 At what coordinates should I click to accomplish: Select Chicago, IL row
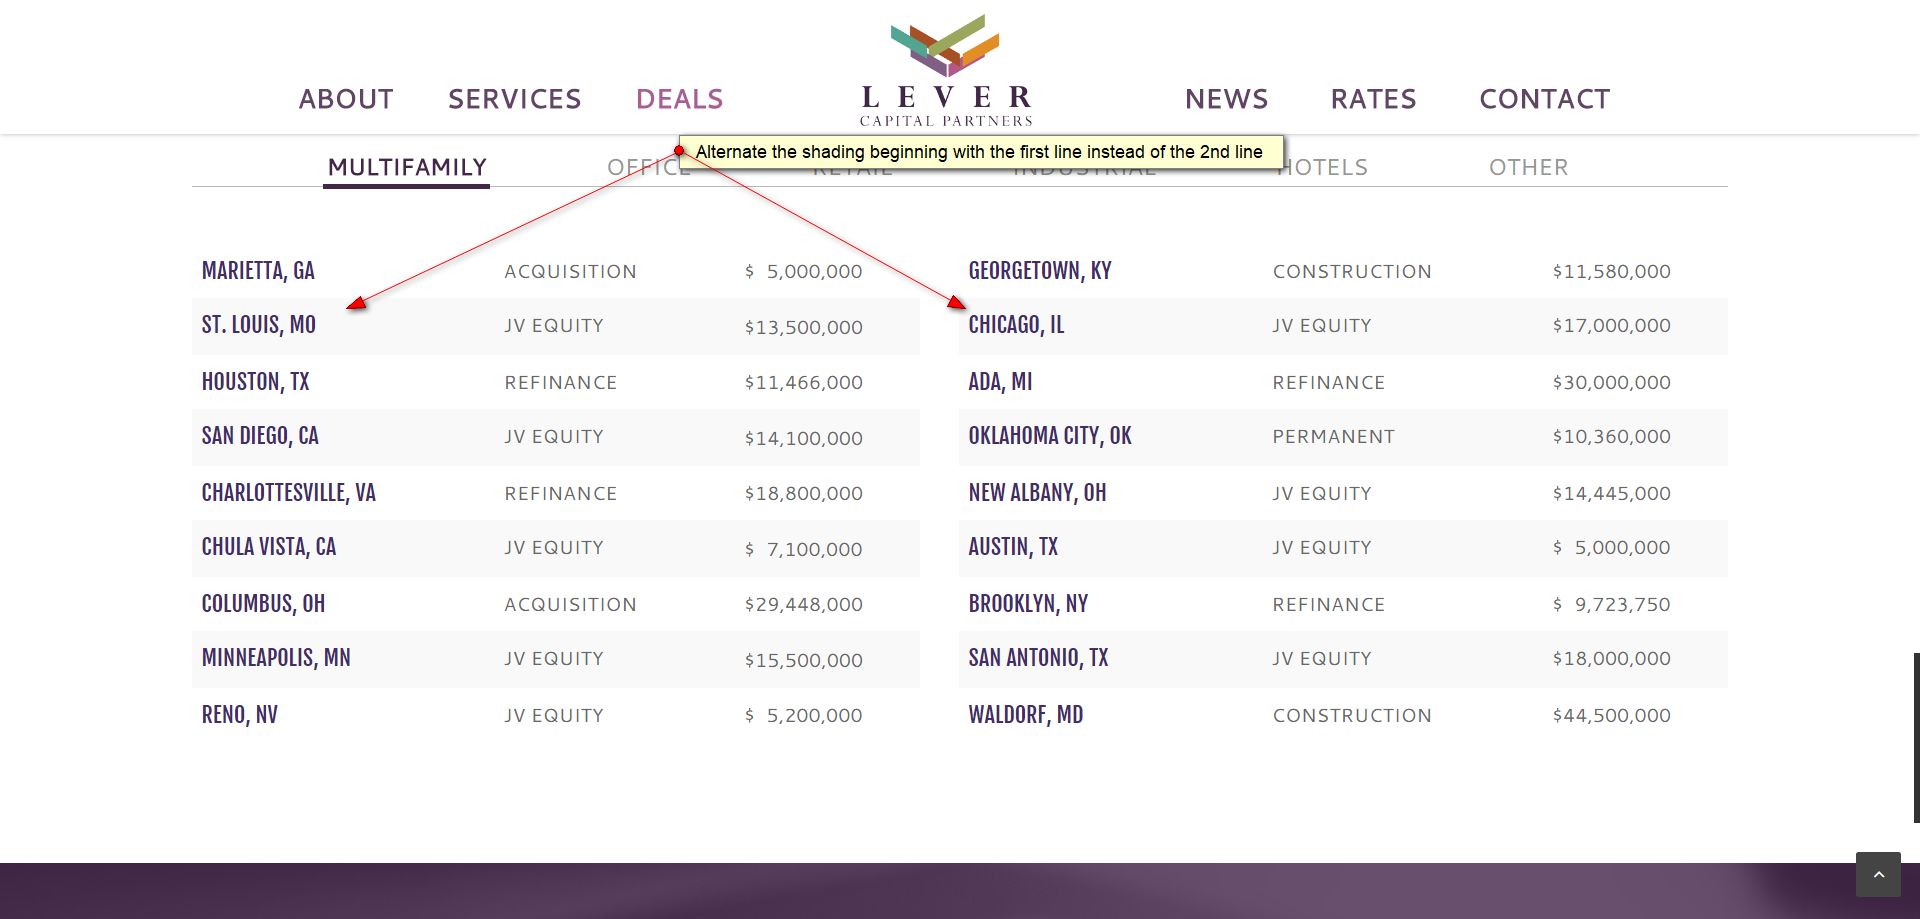(x=1343, y=326)
